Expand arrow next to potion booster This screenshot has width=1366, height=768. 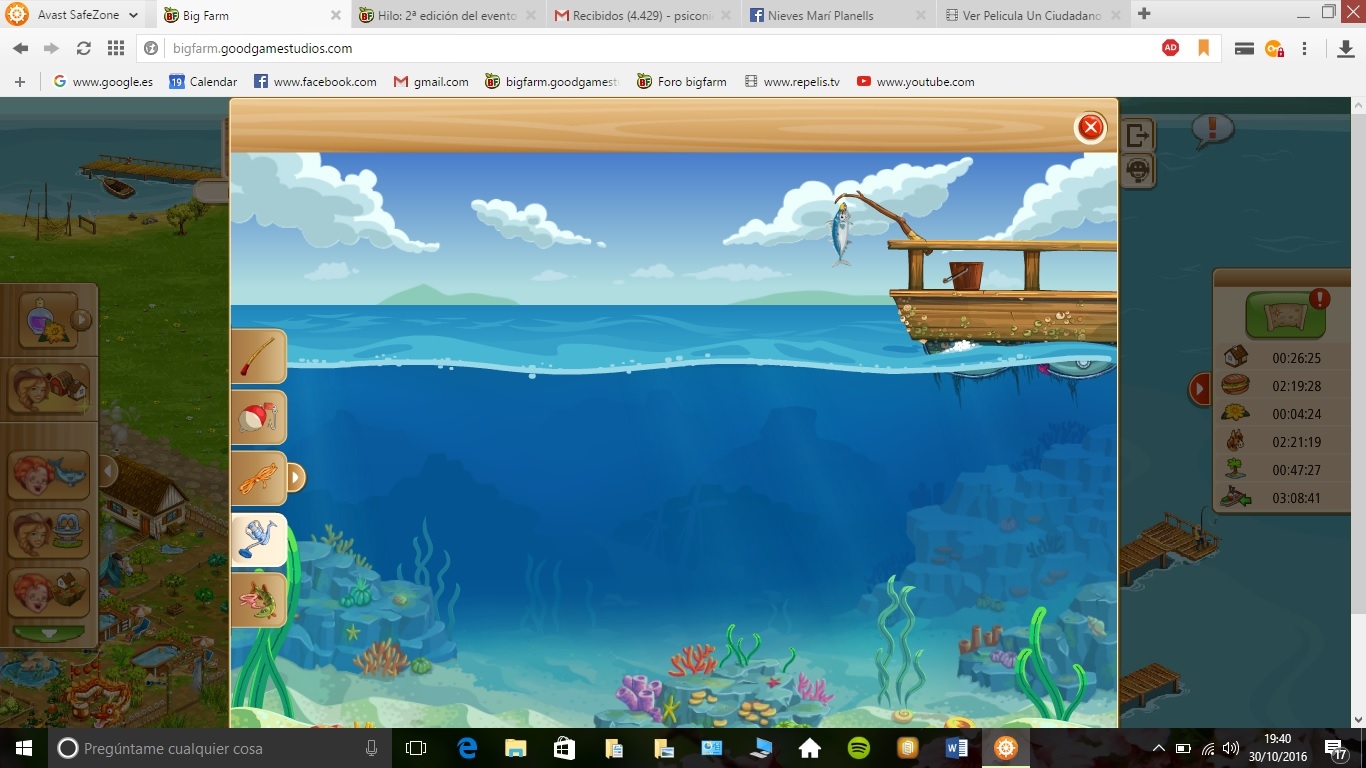point(82,320)
